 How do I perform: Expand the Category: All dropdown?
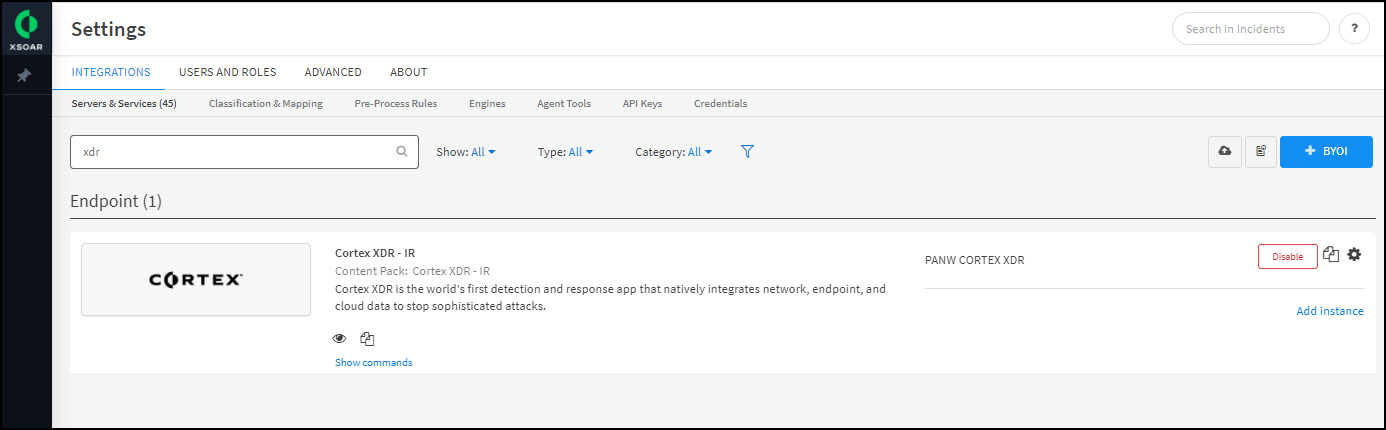(x=674, y=152)
